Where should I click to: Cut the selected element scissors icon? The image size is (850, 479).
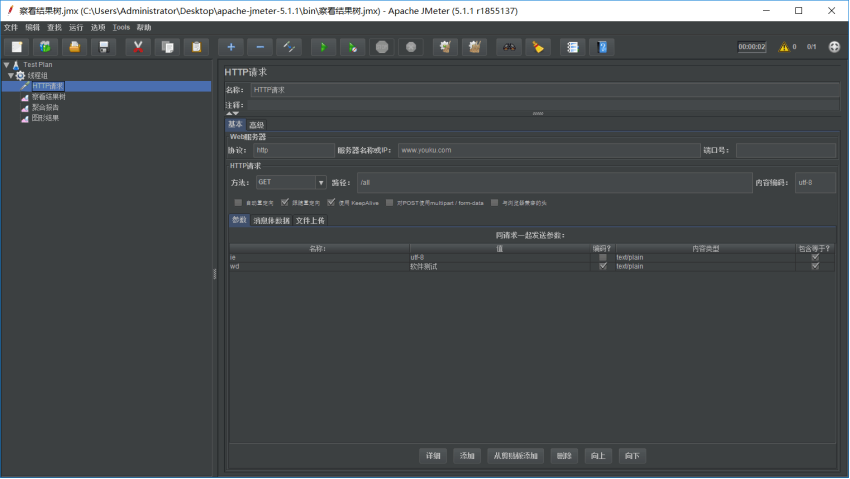click(138, 47)
